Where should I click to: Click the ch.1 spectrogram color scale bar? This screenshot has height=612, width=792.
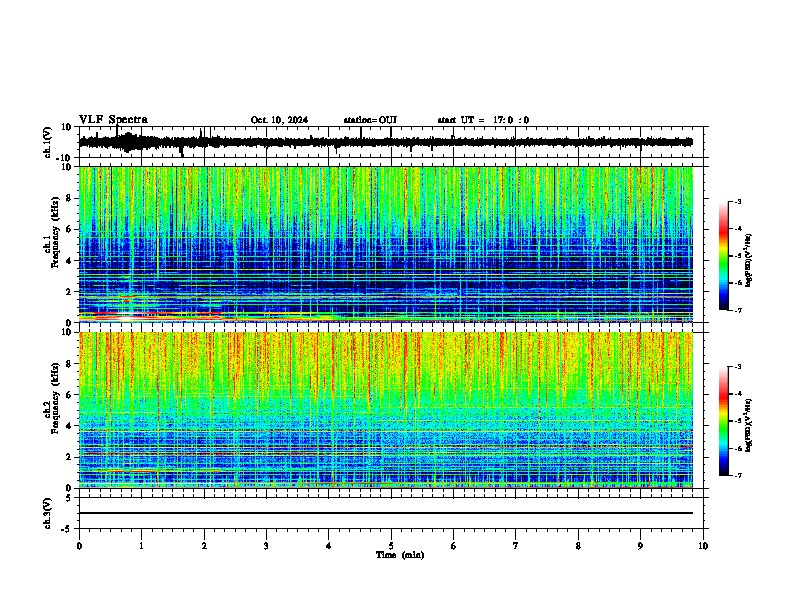723,256
